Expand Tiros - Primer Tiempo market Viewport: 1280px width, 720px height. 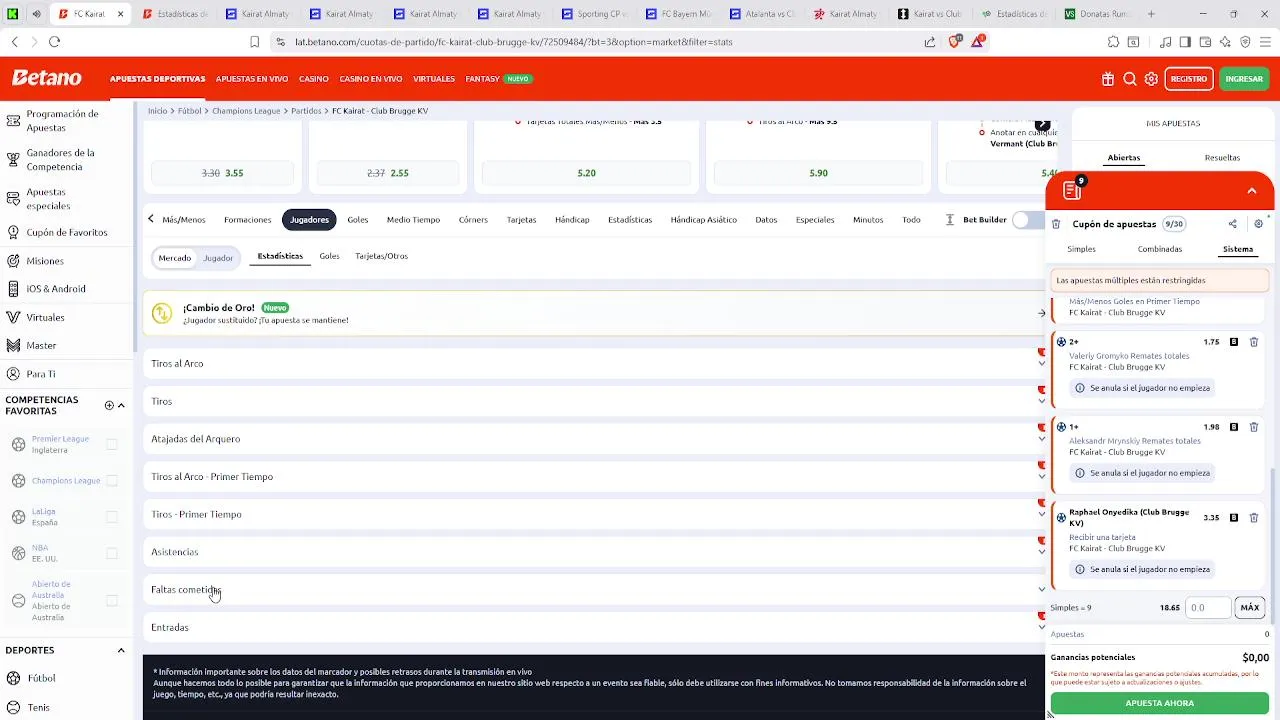(x=596, y=515)
